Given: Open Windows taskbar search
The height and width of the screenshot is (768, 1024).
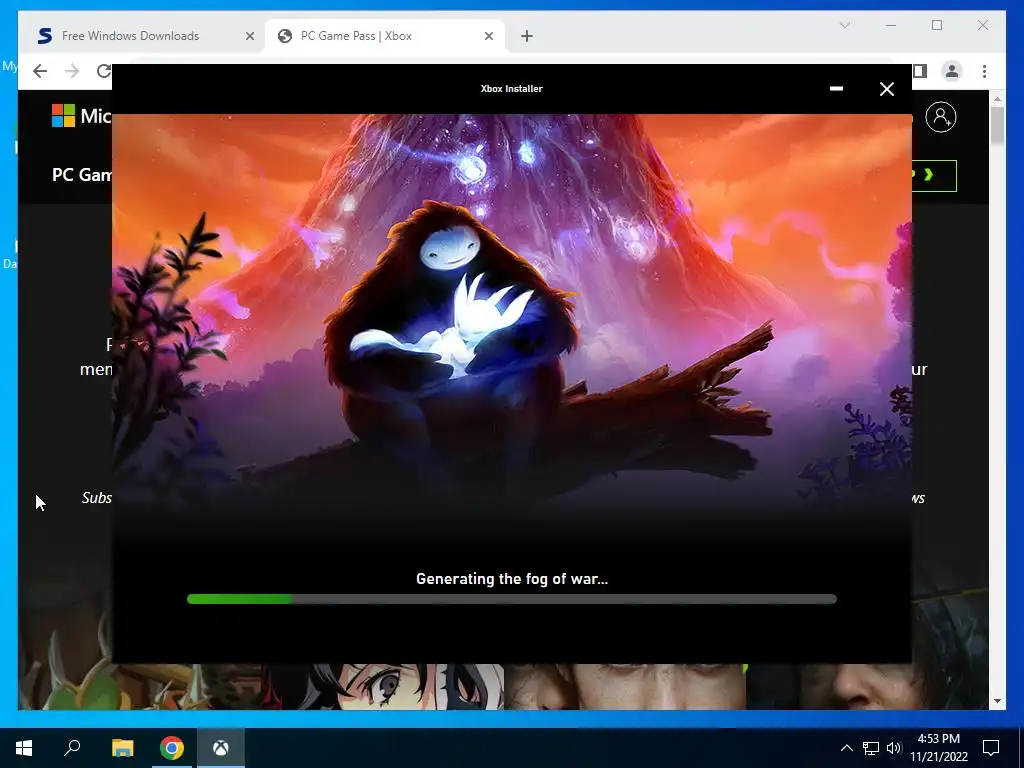Looking at the screenshot, I should (x=72, y=748).
